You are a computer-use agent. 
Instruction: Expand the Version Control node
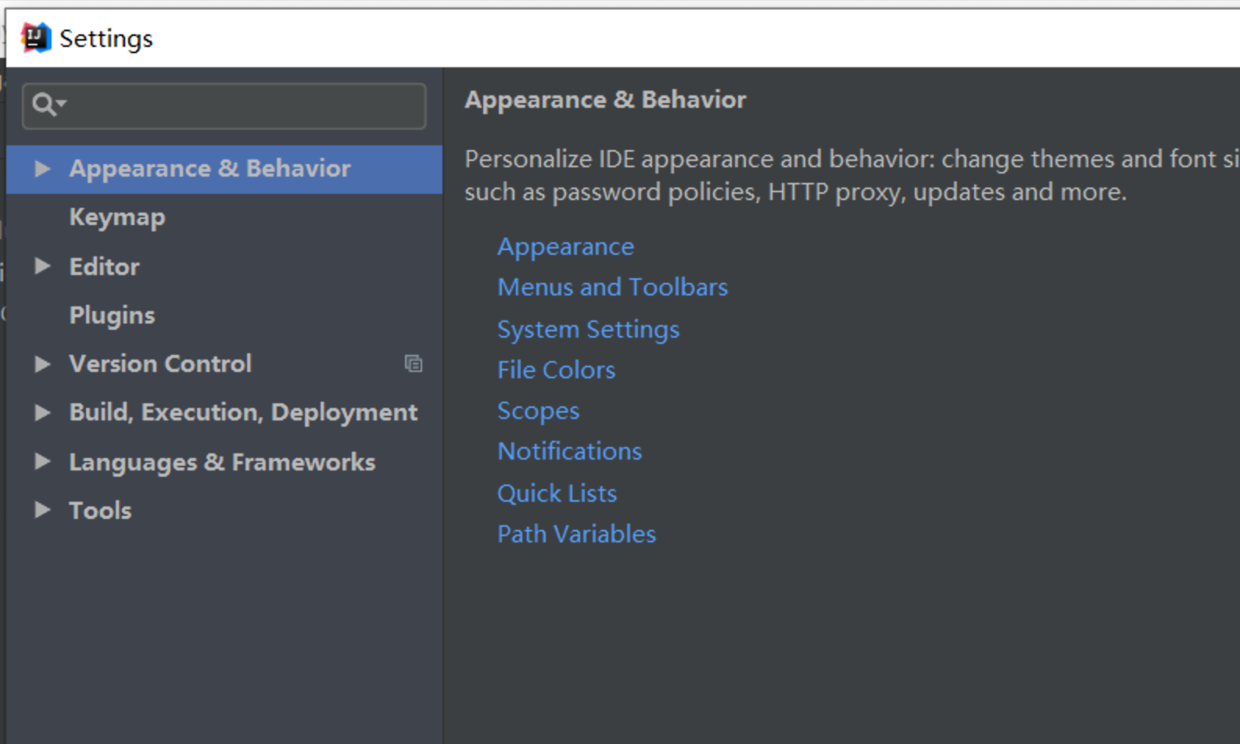click(42, 364)
